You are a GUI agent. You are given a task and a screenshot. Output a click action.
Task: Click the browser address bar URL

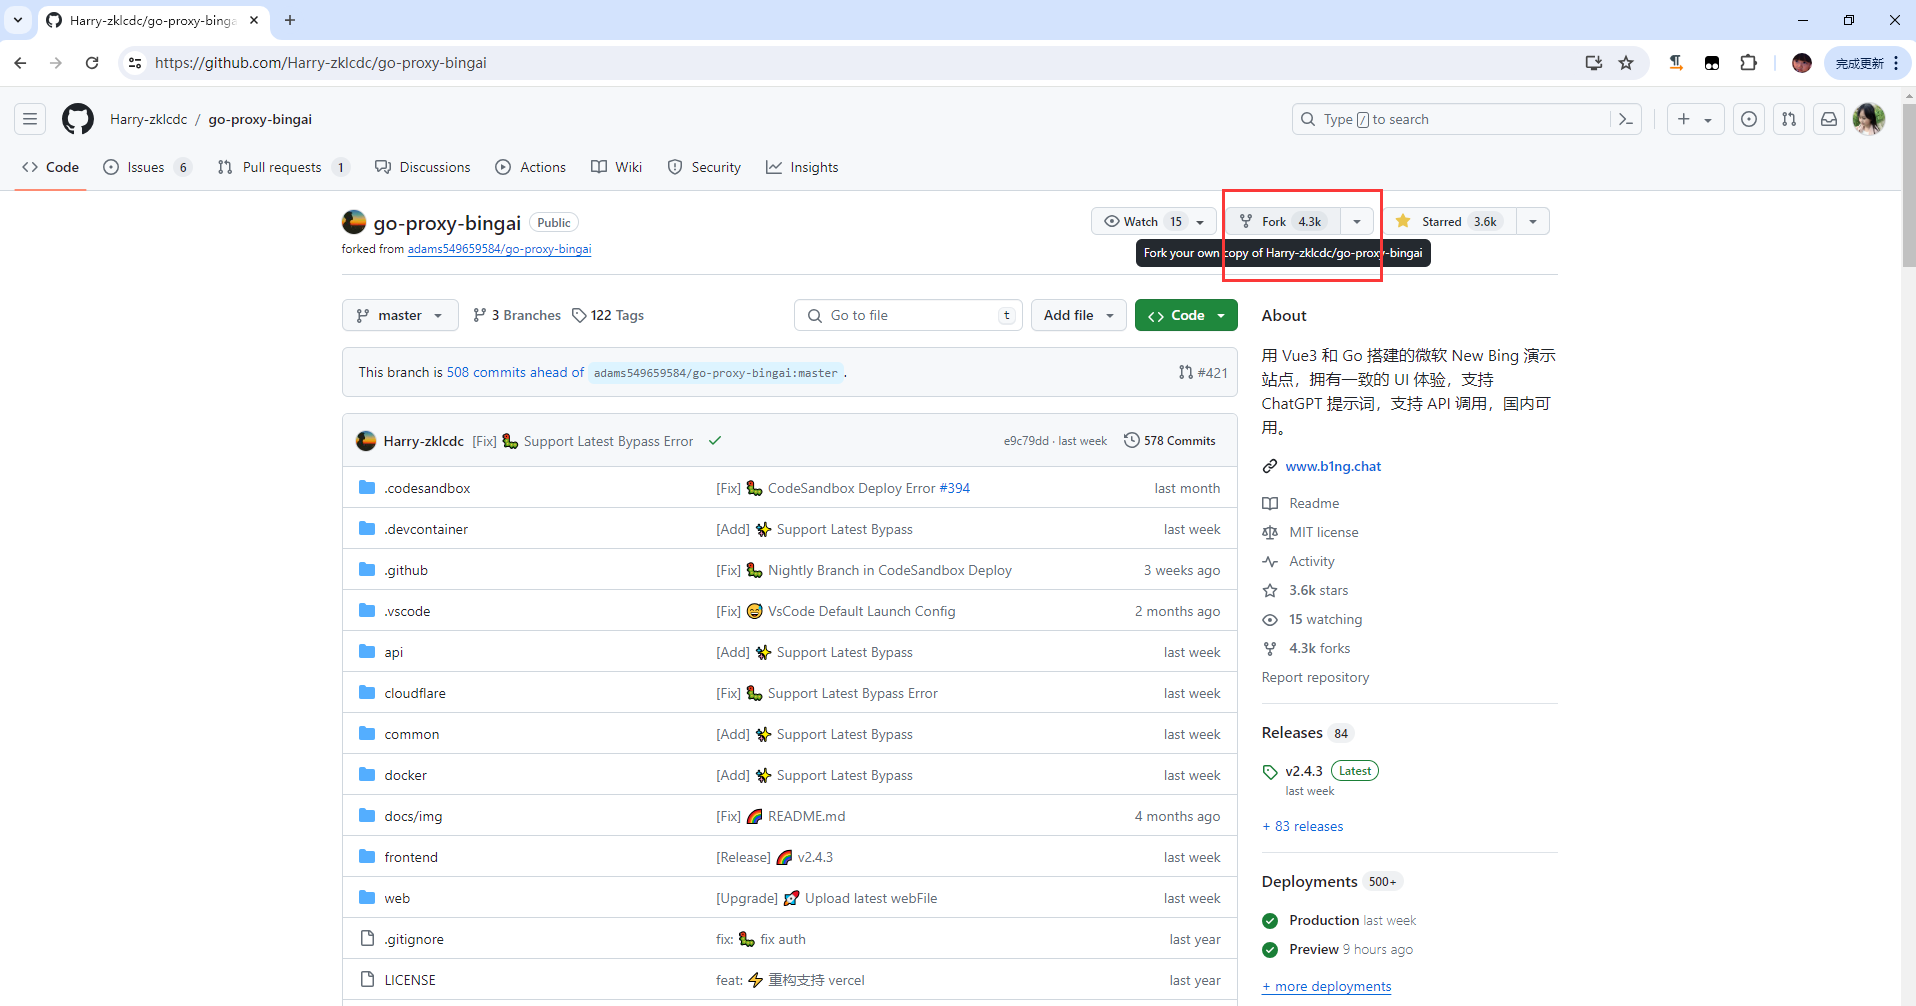click(321, 63)
